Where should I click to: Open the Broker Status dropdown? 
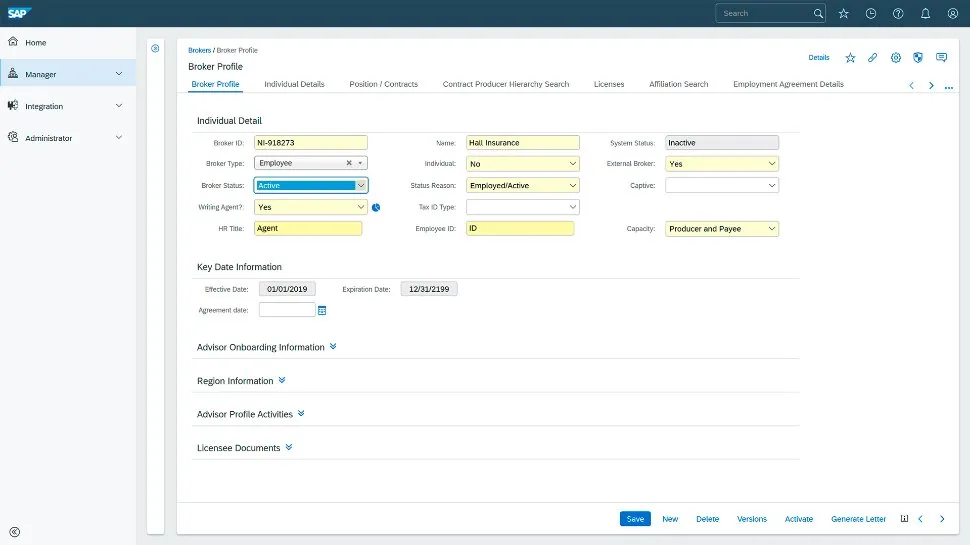(361, 185)
